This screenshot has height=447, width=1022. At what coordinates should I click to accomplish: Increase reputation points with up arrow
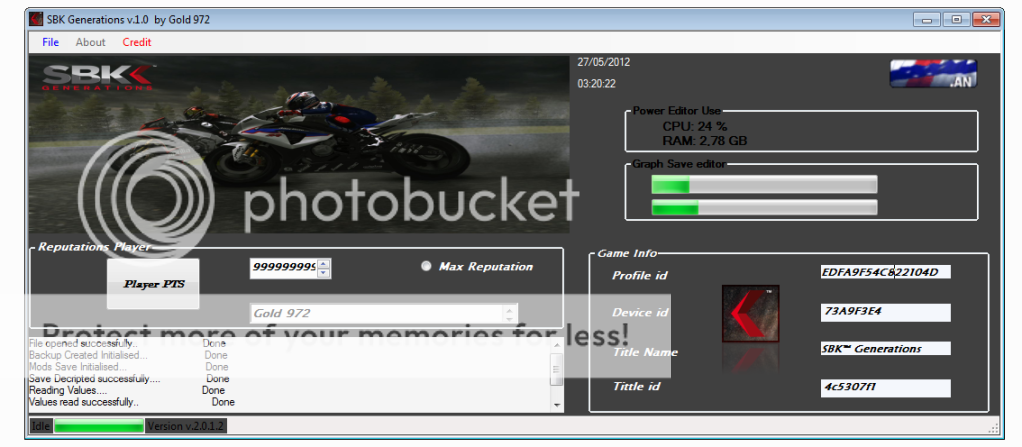click(x=324, y=263)
